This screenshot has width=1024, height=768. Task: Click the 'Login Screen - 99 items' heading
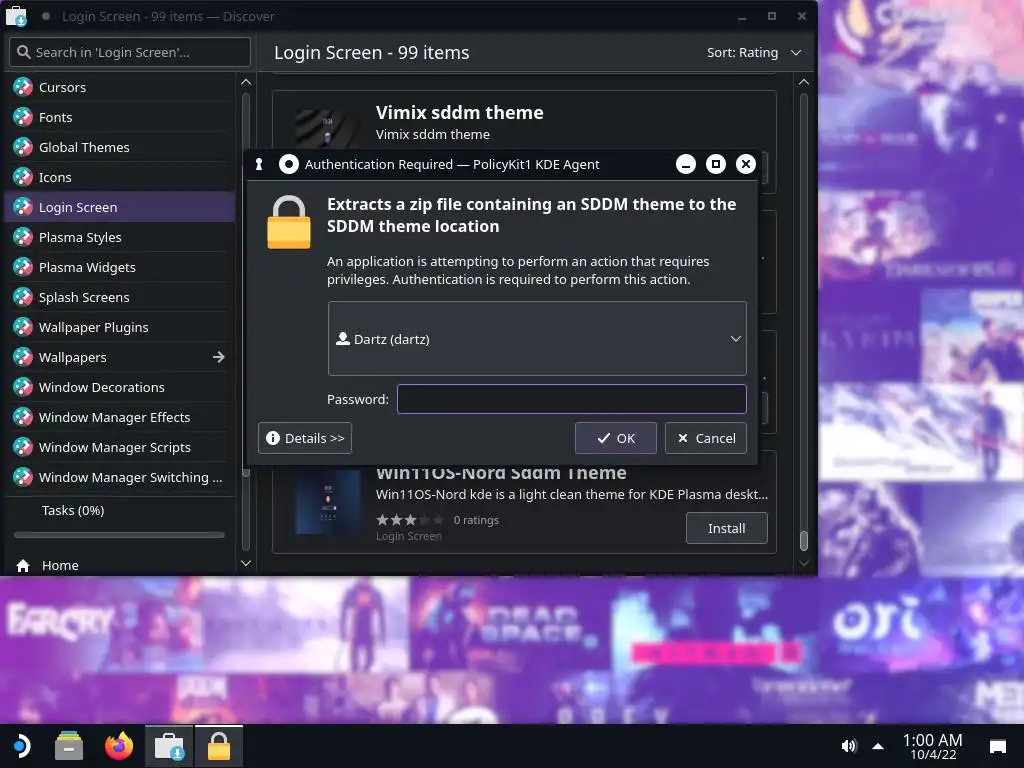tap(372, 52)
